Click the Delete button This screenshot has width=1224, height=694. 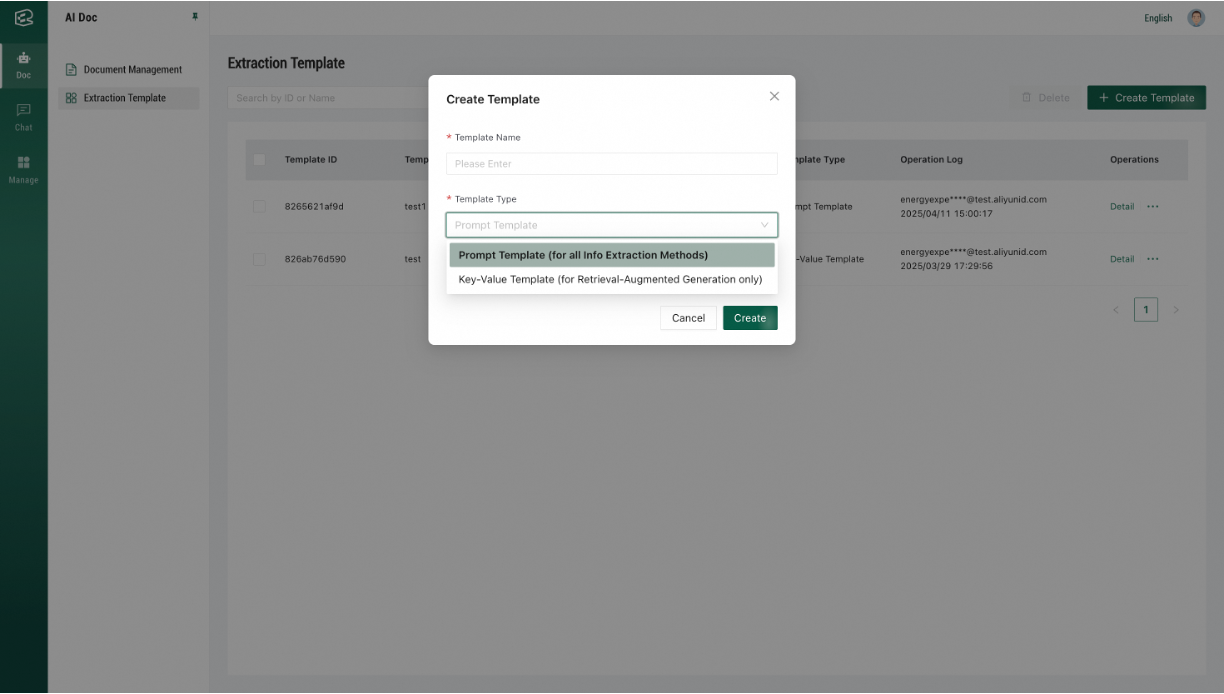coord(1045,98)
